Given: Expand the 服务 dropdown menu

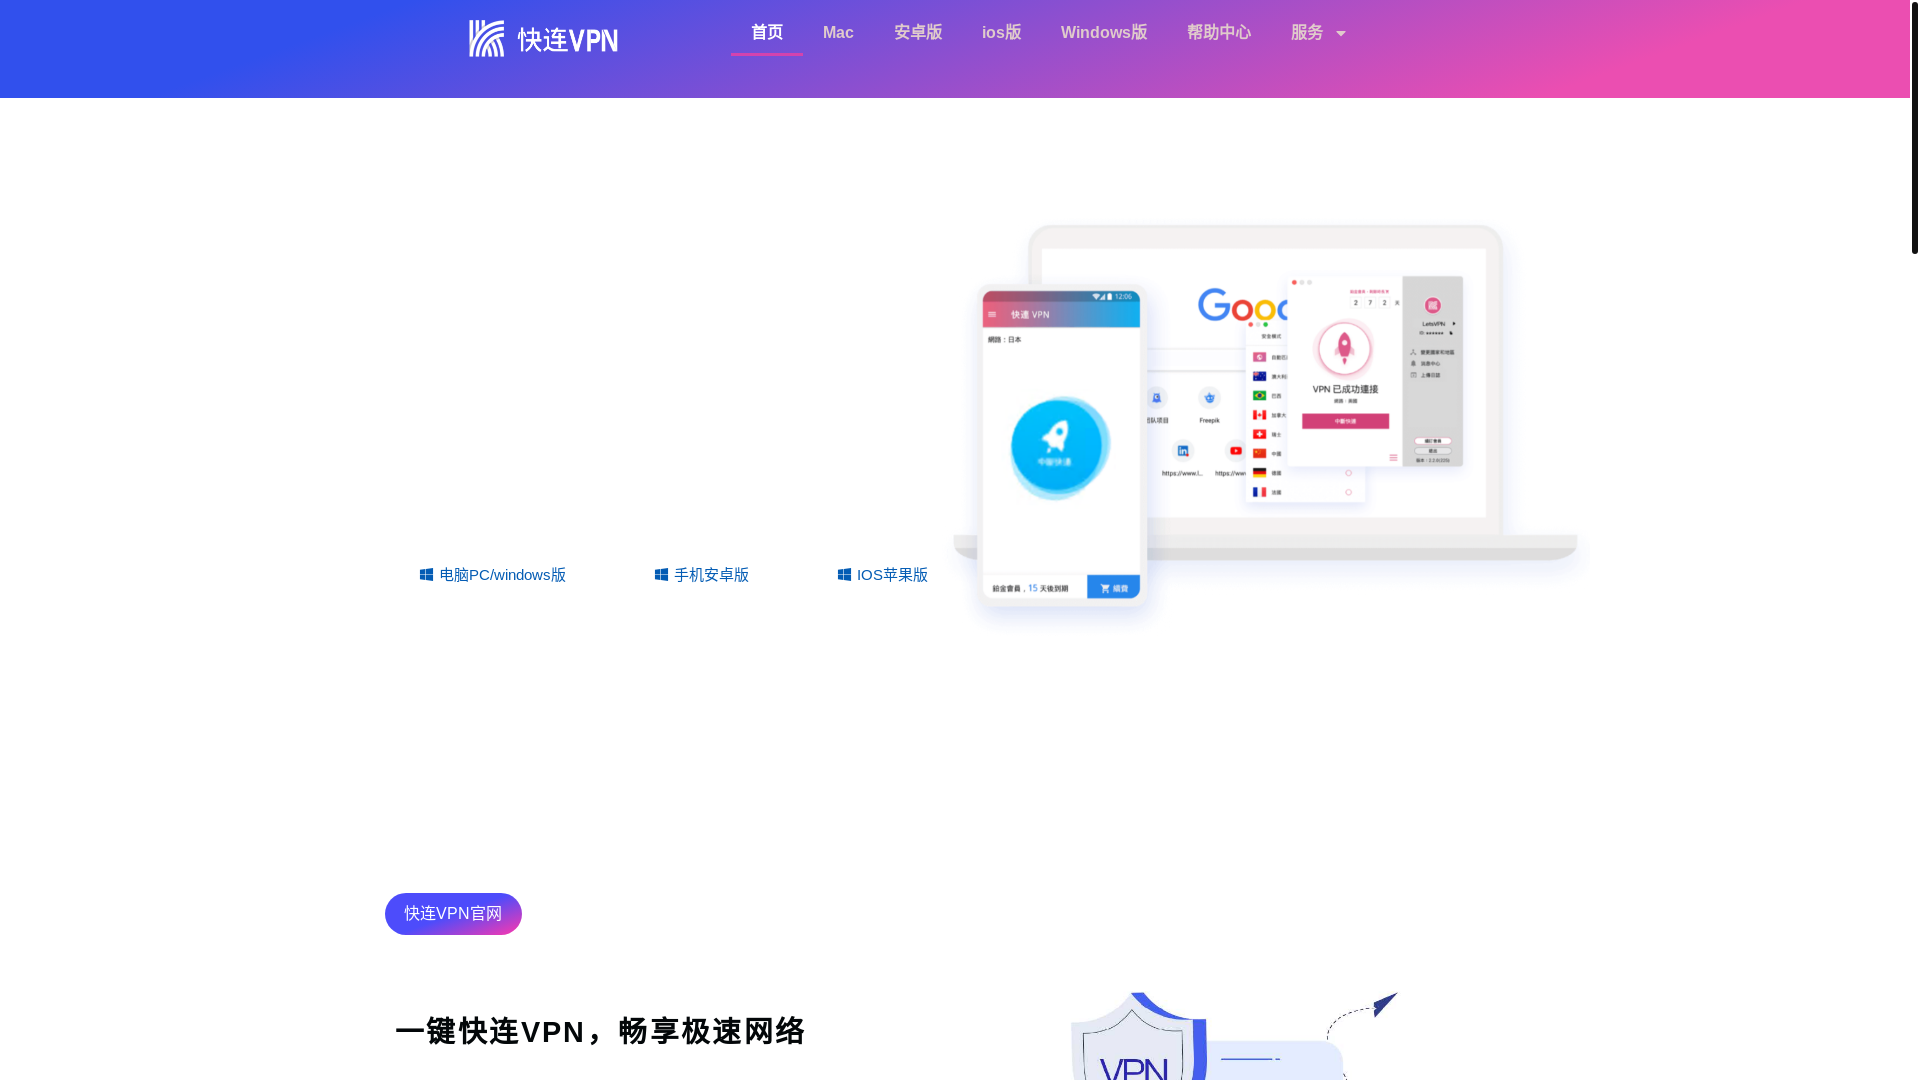Looking at the screenshot, I should click(x=1318, y=33).
